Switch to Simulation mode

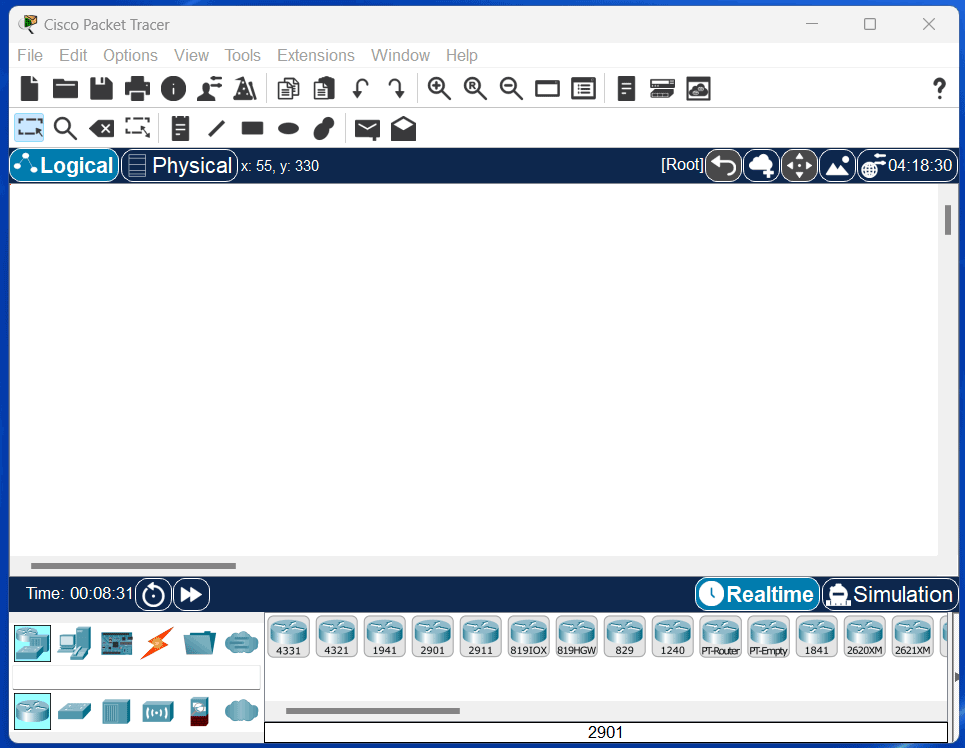pyautogui.click(x=890, y=594)
